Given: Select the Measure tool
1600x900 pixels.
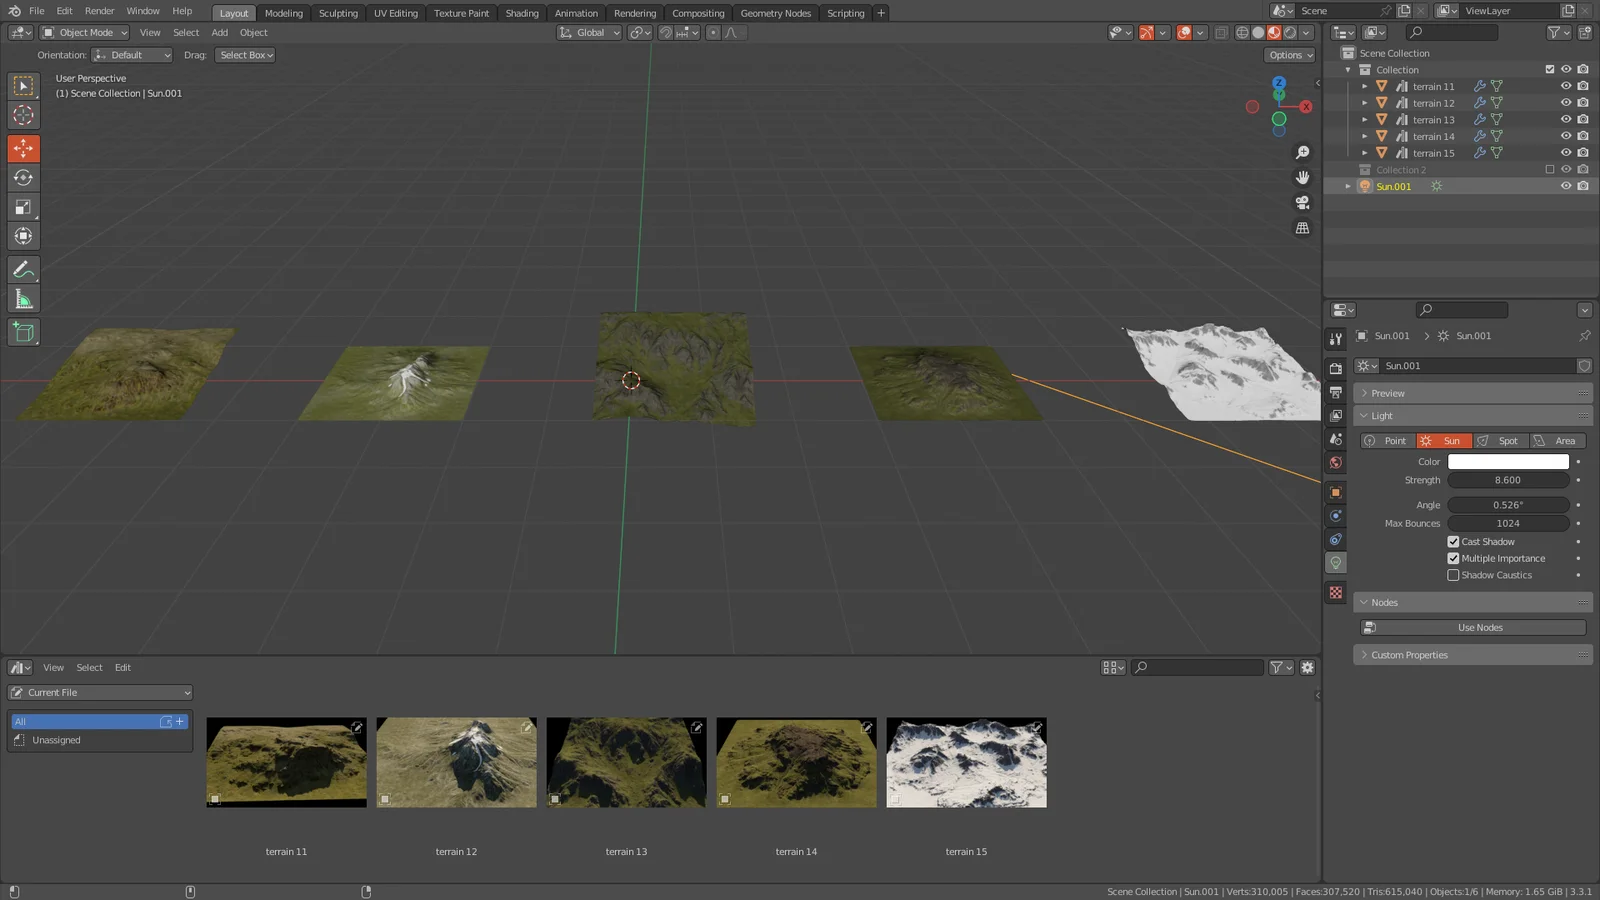Looking at the screenshot, I should (x=23, y=298).
